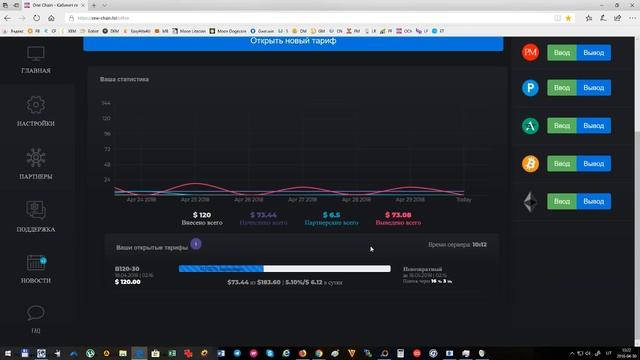Image resolution: width=640 pixels, height=360 pixels.
Task: Click Ввод button for Bitcoin
Action: [x=562, y=164]
